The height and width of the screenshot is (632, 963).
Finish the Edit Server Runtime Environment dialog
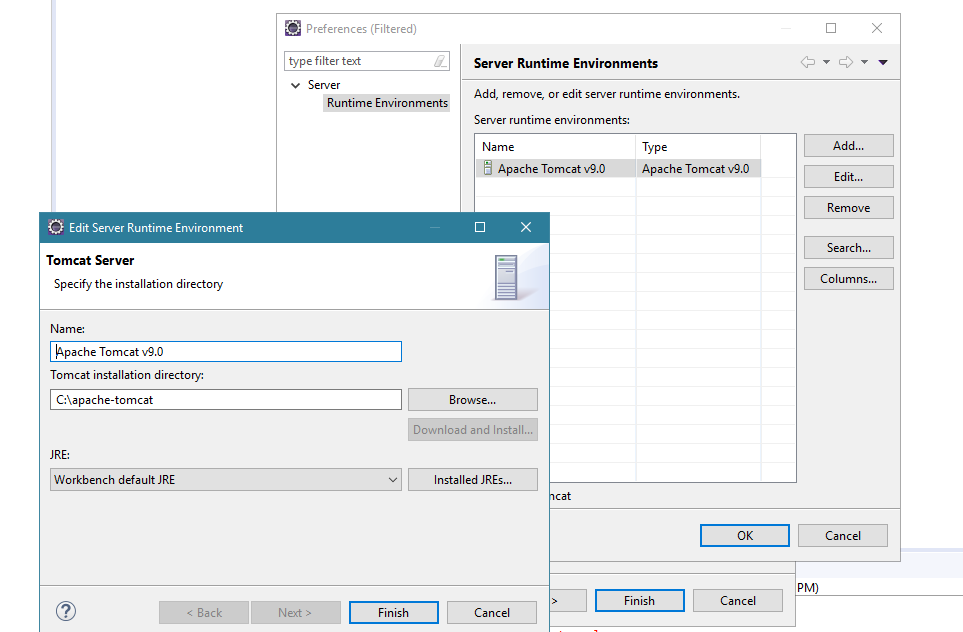(393, 612)
